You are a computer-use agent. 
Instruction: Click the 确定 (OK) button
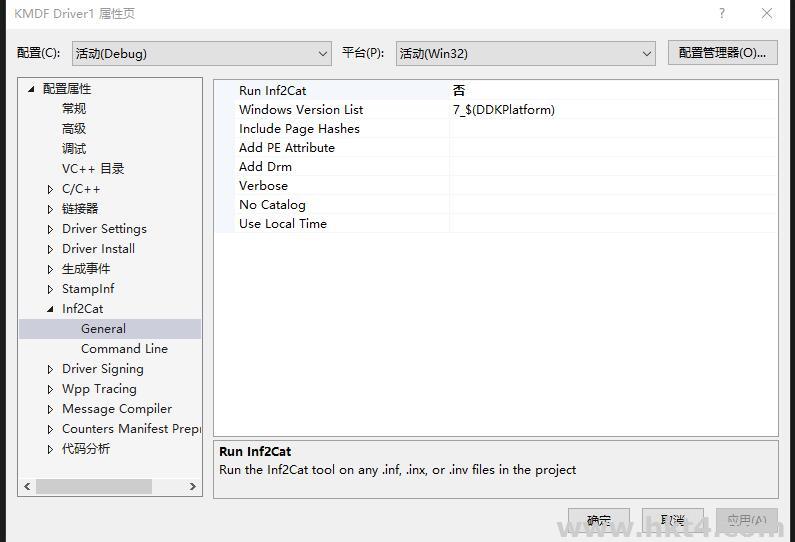(x=599, y=521)
